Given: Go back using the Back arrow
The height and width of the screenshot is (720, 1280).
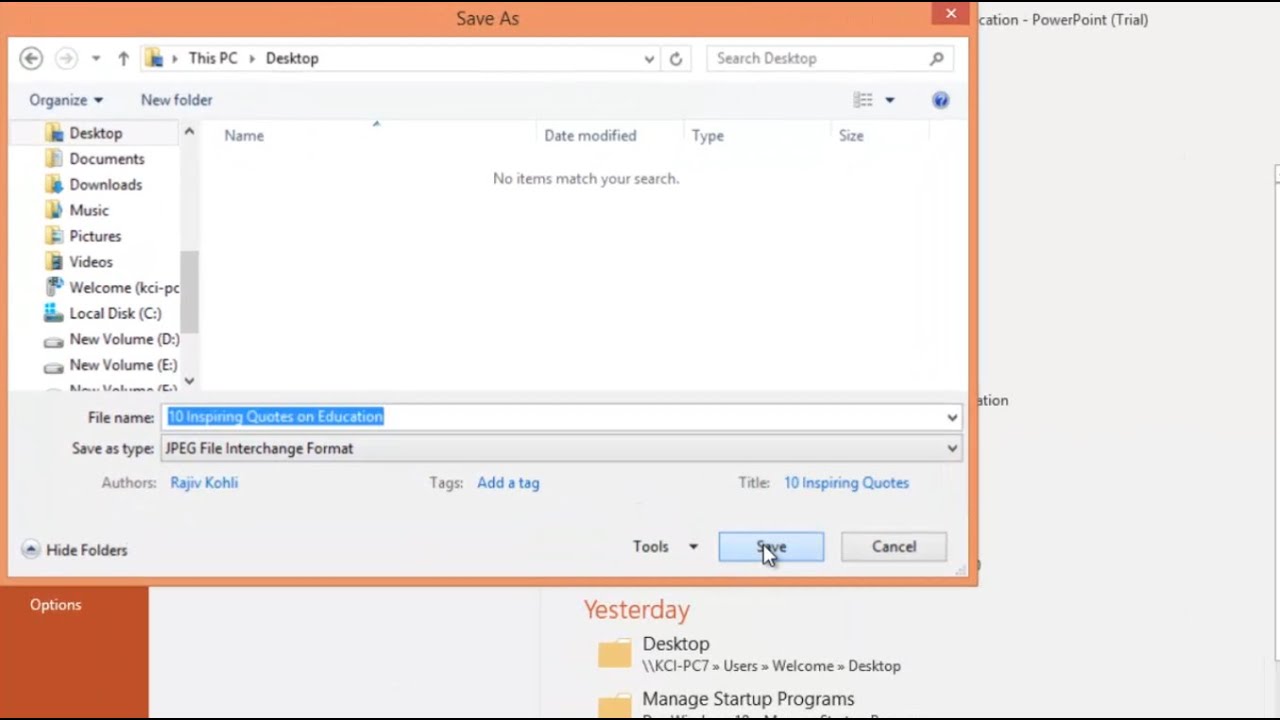Looking at the screenshot, I should [31, 59].
